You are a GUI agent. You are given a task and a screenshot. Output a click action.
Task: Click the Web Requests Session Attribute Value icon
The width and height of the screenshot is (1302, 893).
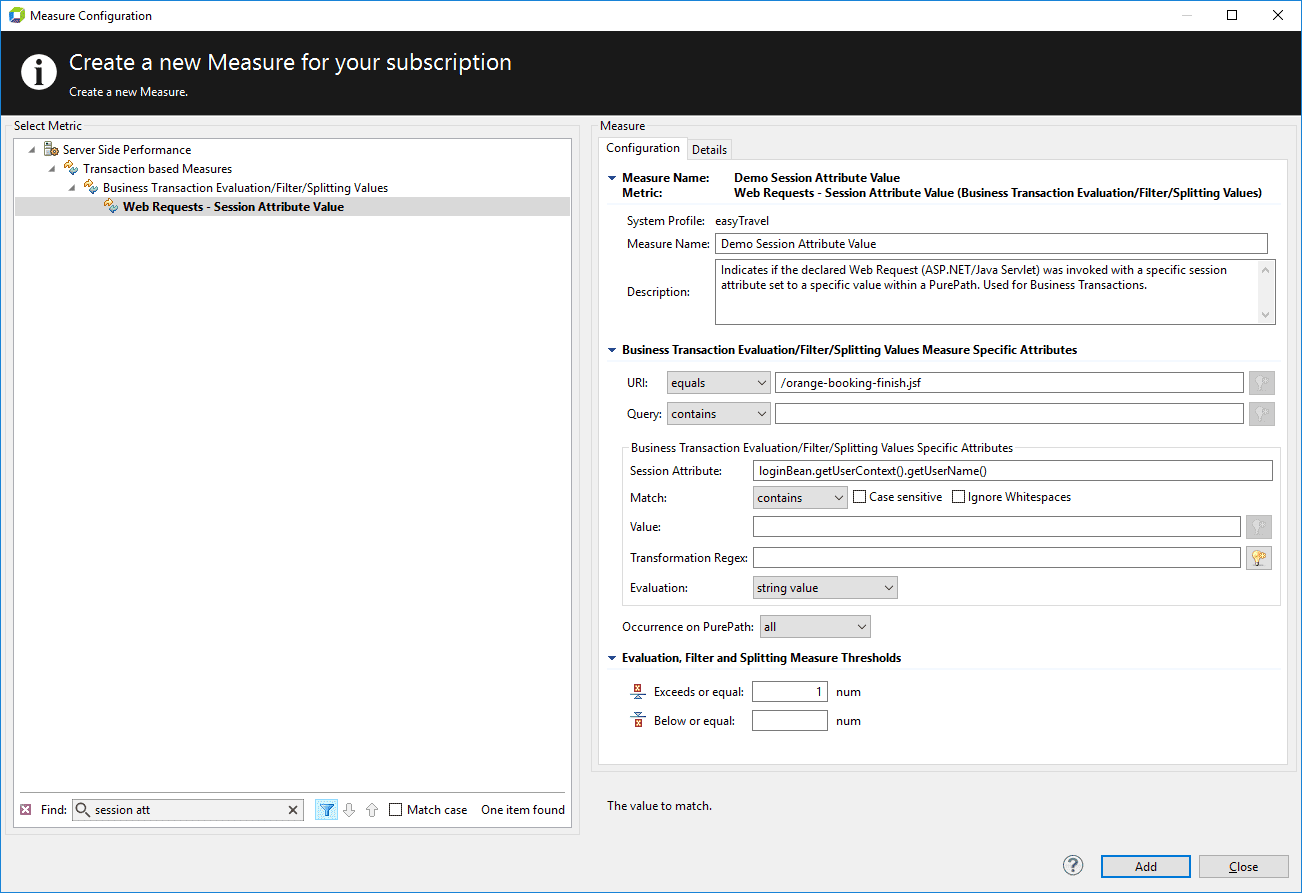[x=111, y=206]
